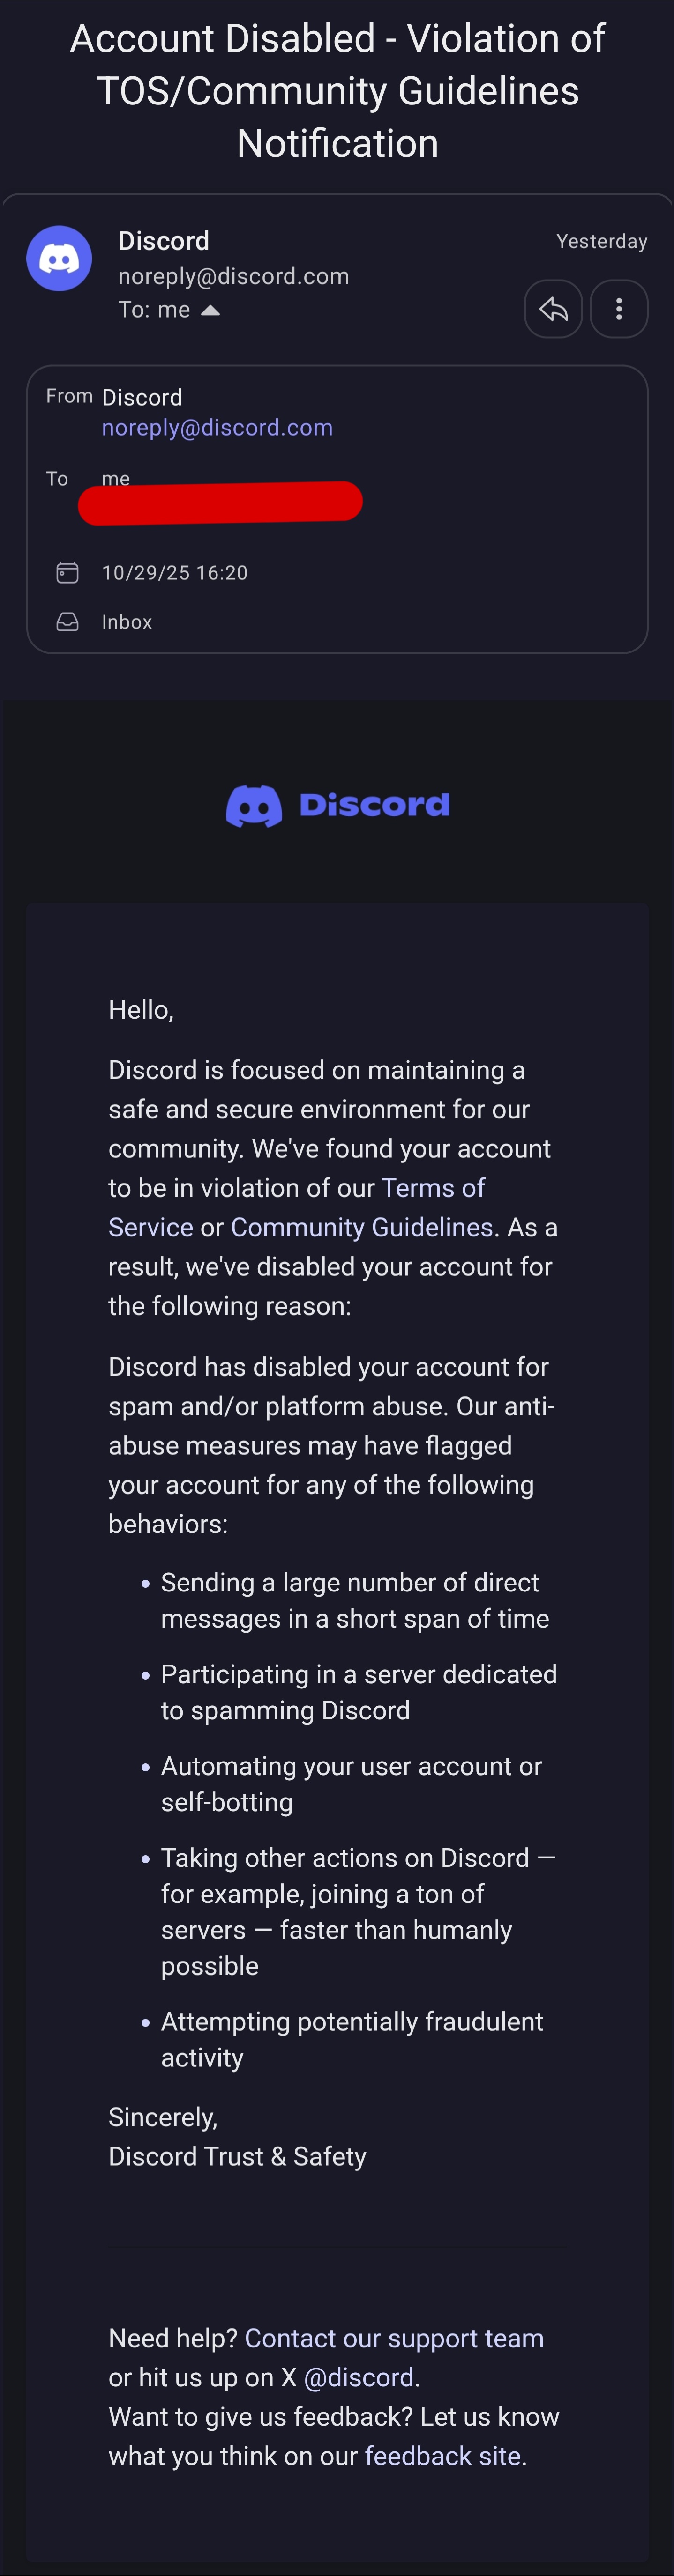674x2576 pixels.
Task: Open the Community Guidelines link
Action: click(x=361, y=1227)
